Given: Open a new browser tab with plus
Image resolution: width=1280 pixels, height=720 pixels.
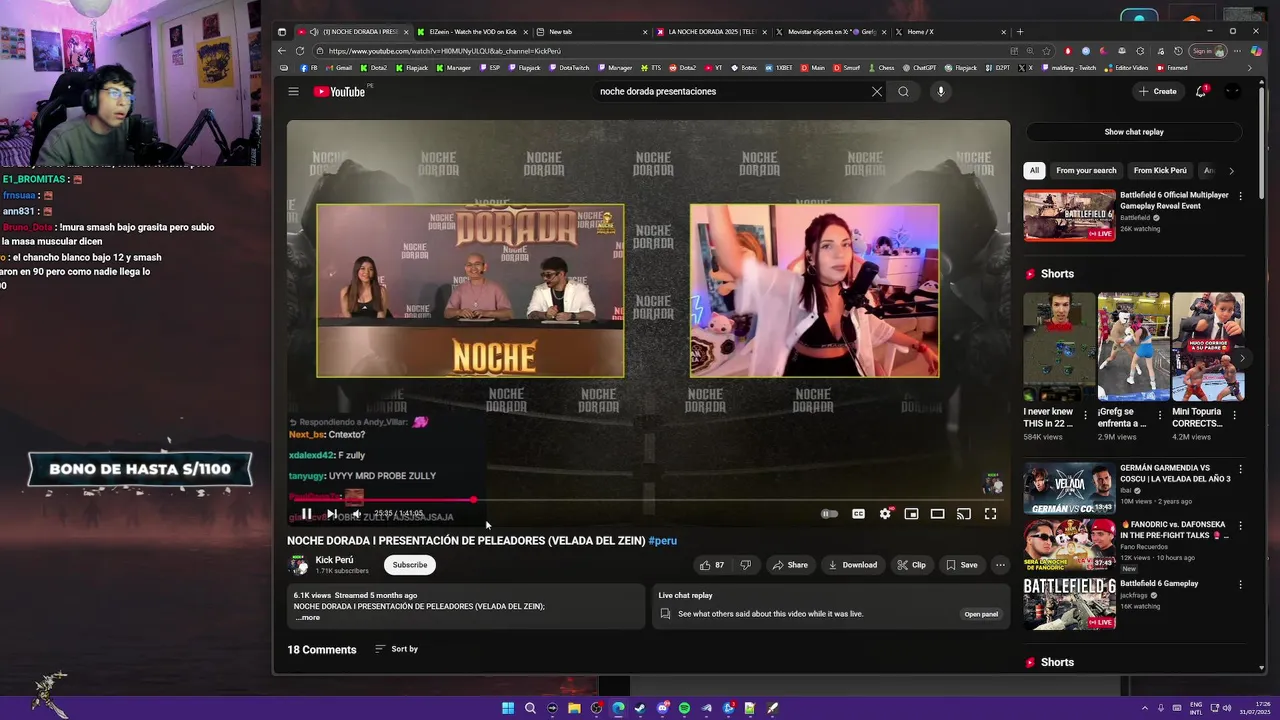Looking at the screenshot, I should [x=1020, y=32].
